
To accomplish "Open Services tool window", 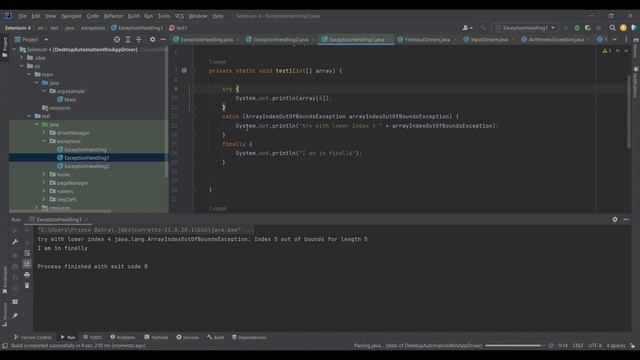I will (188, 337).
